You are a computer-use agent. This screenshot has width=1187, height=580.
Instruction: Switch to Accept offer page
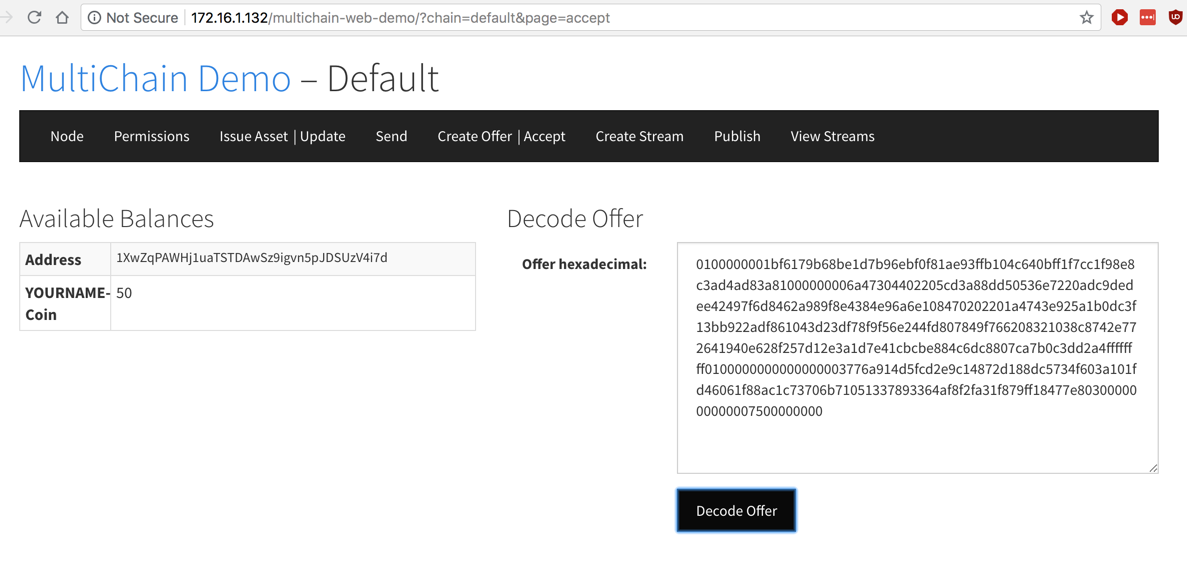[x=545, y=136]
